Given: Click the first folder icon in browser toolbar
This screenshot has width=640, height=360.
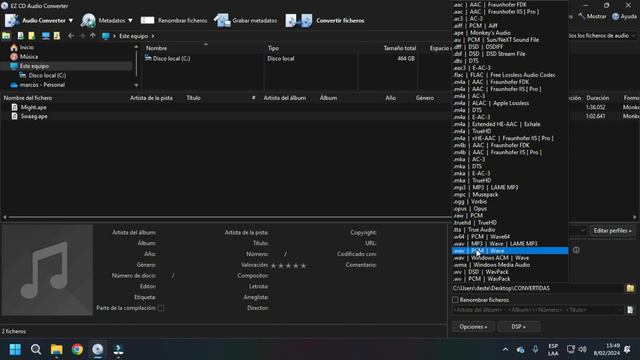Looking at the screenshot, I should 6,36.
